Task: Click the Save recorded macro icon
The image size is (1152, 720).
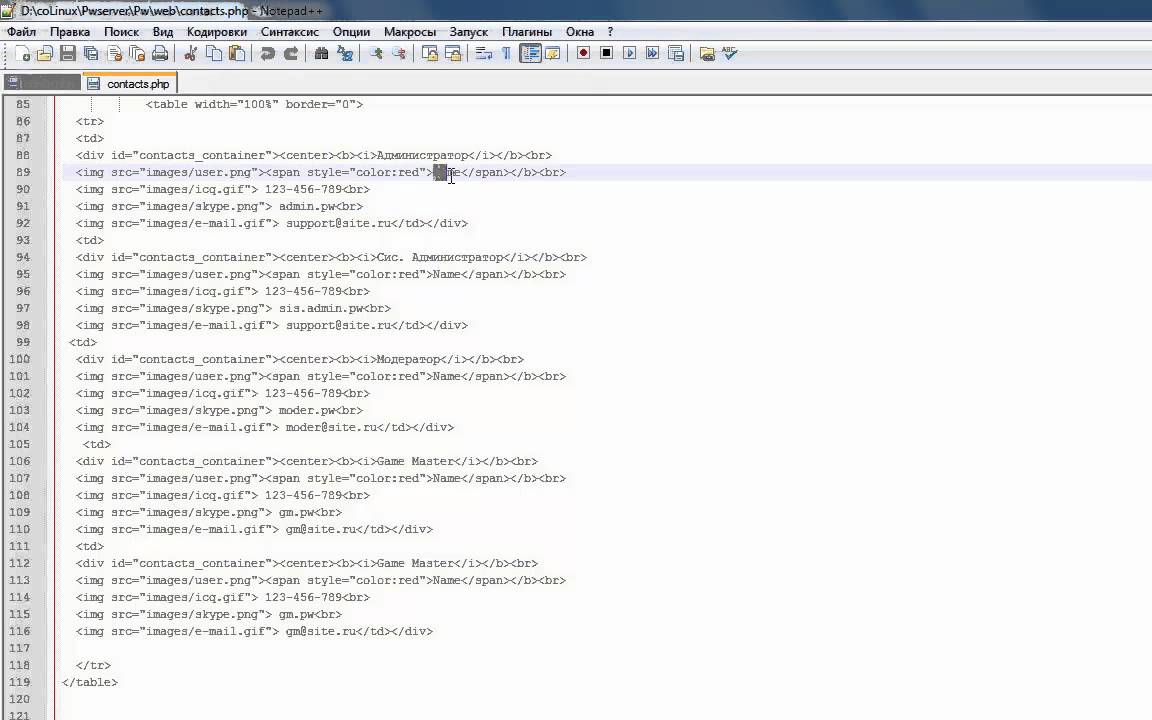Action: pyautogui.click(x=676, y=54)
